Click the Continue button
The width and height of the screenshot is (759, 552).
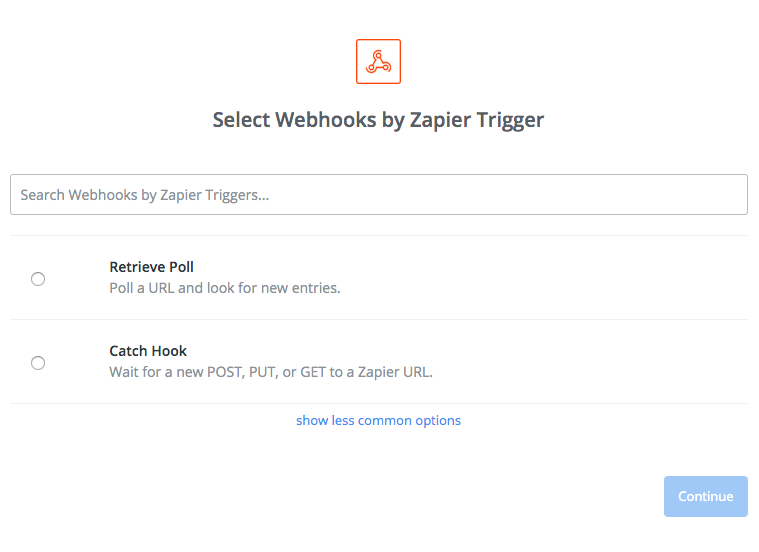[705, 496]
